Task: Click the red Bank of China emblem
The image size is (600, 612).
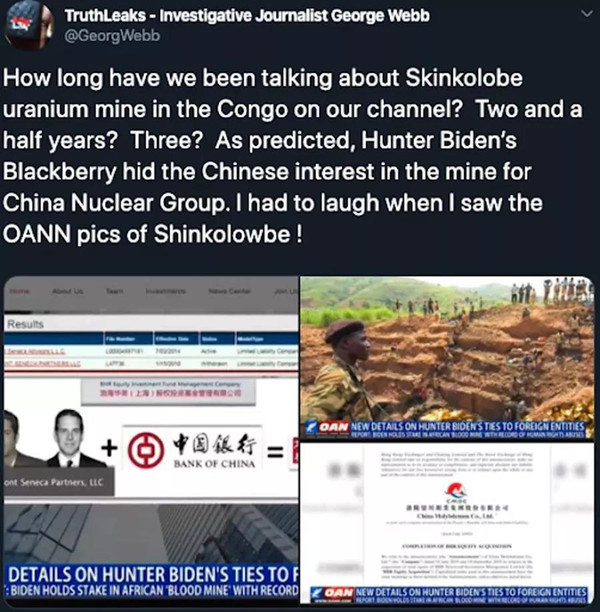Action: (145, 450)
